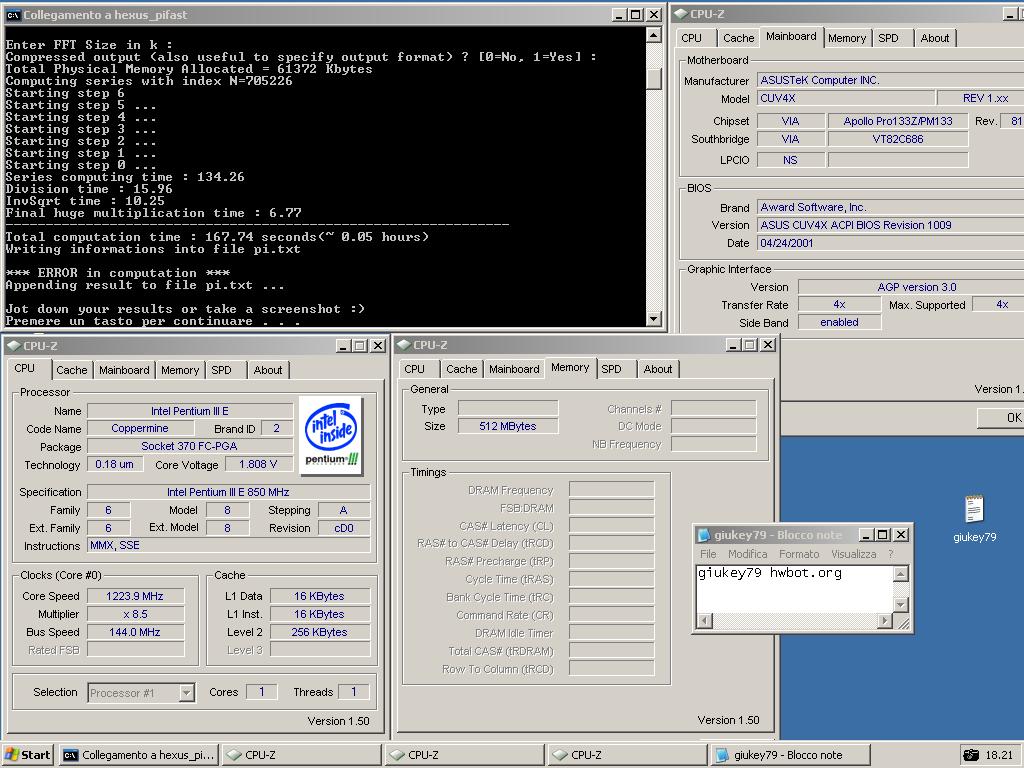Image resolution: width=1024 pixels, height=768 pixels.
Task: Click the Multiplier x 8.5 value
Action: (x=135, y=615)
